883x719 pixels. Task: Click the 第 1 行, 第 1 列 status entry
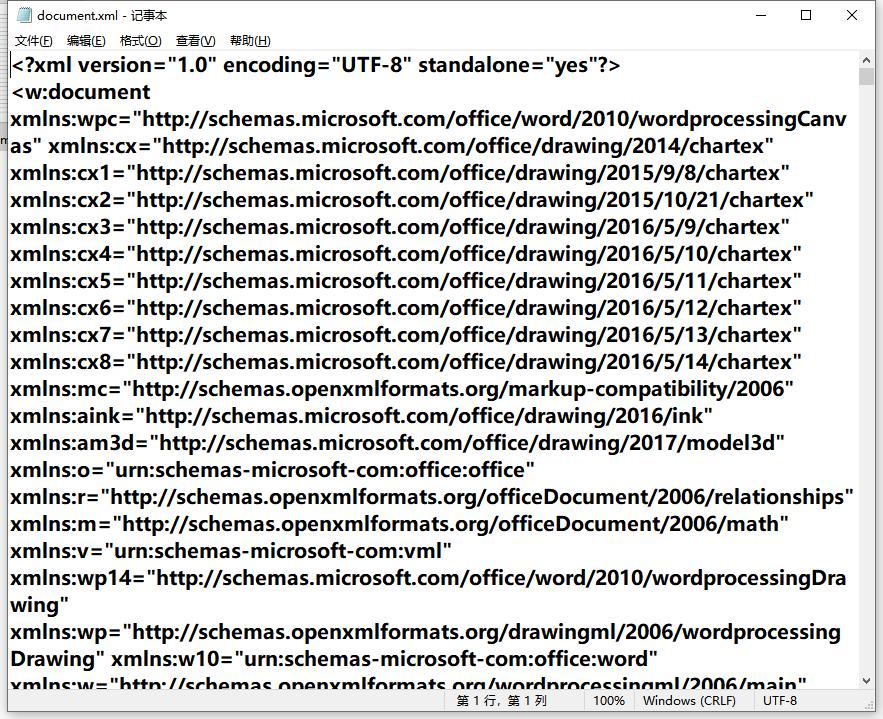point(501,701)
